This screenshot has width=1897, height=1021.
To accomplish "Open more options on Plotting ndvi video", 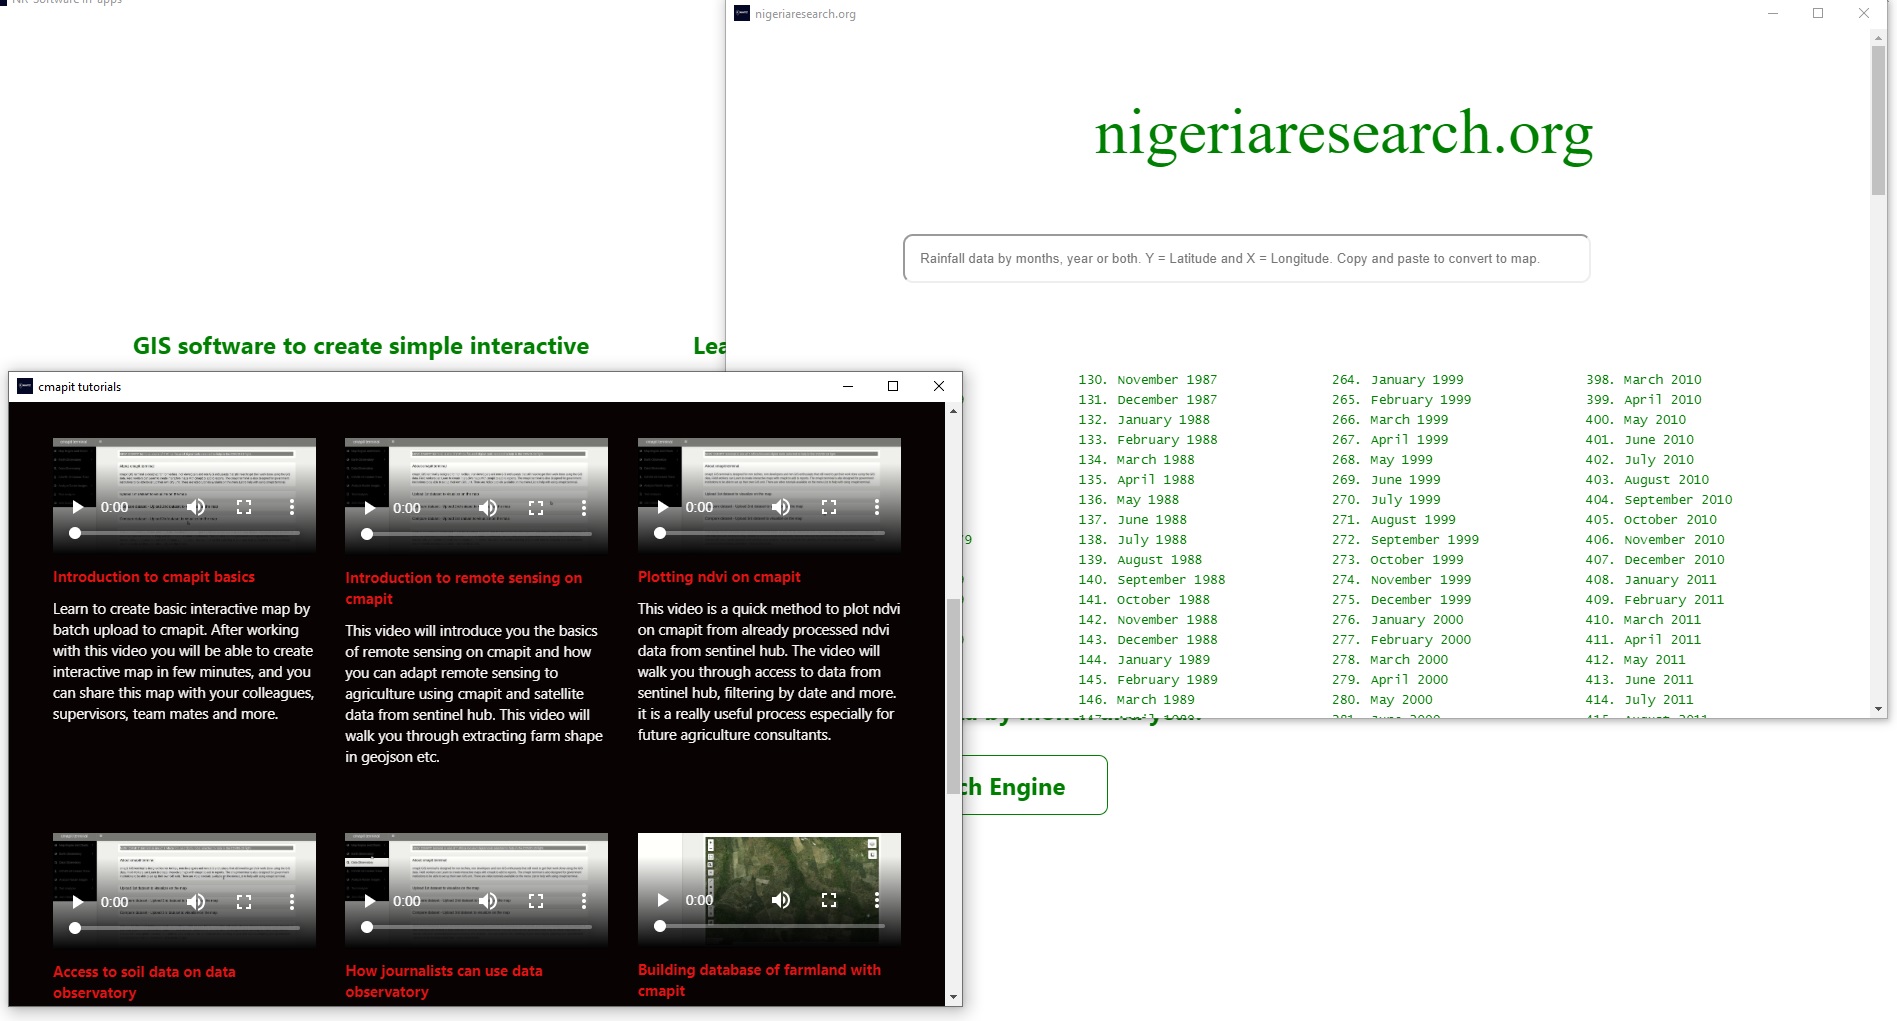I will point(877,507).
